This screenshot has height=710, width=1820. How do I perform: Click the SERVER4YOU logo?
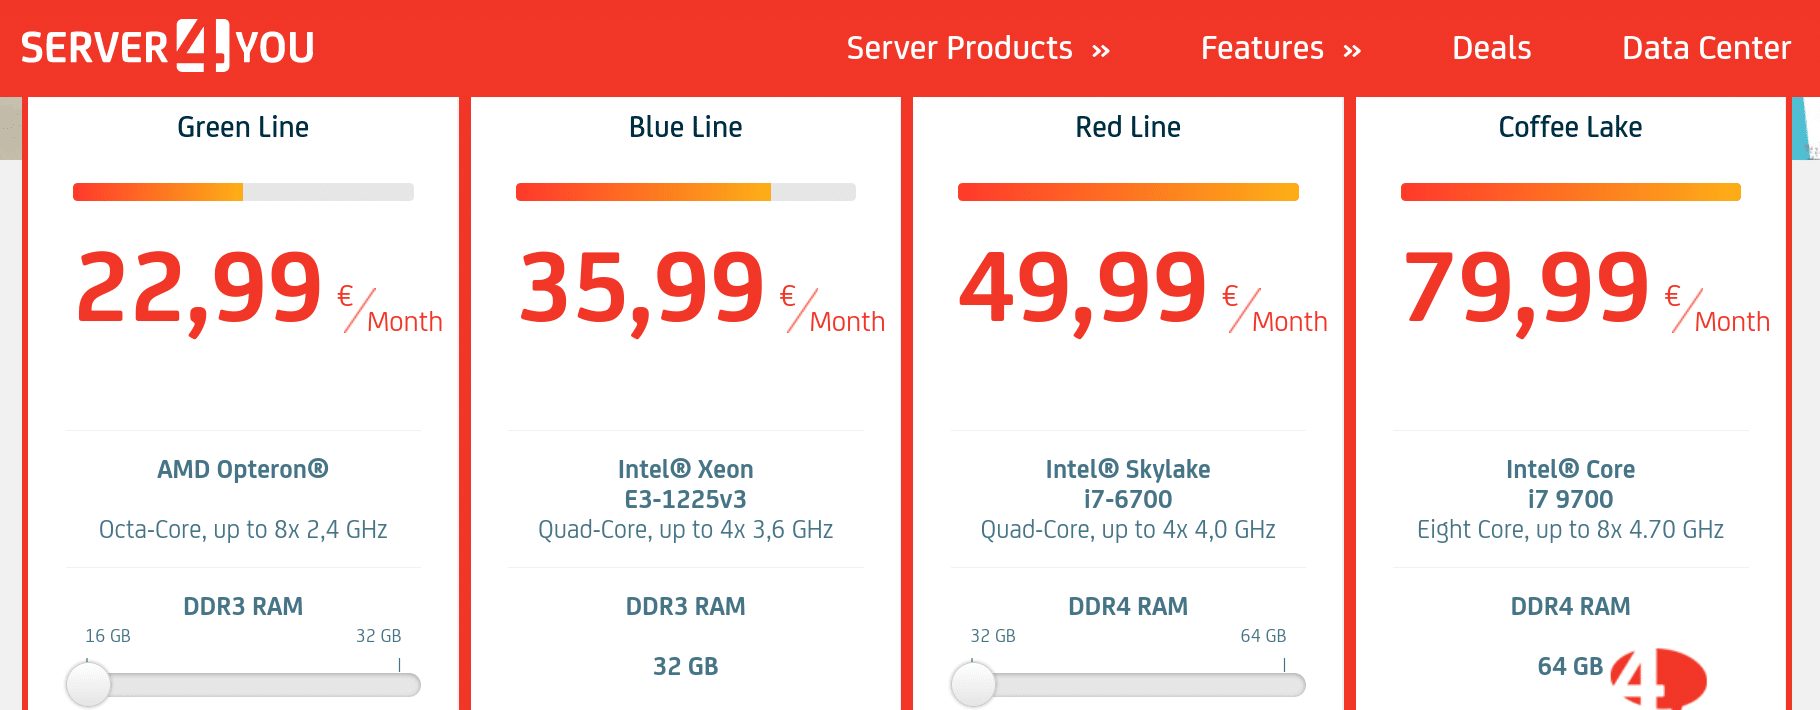click(168, 47)
